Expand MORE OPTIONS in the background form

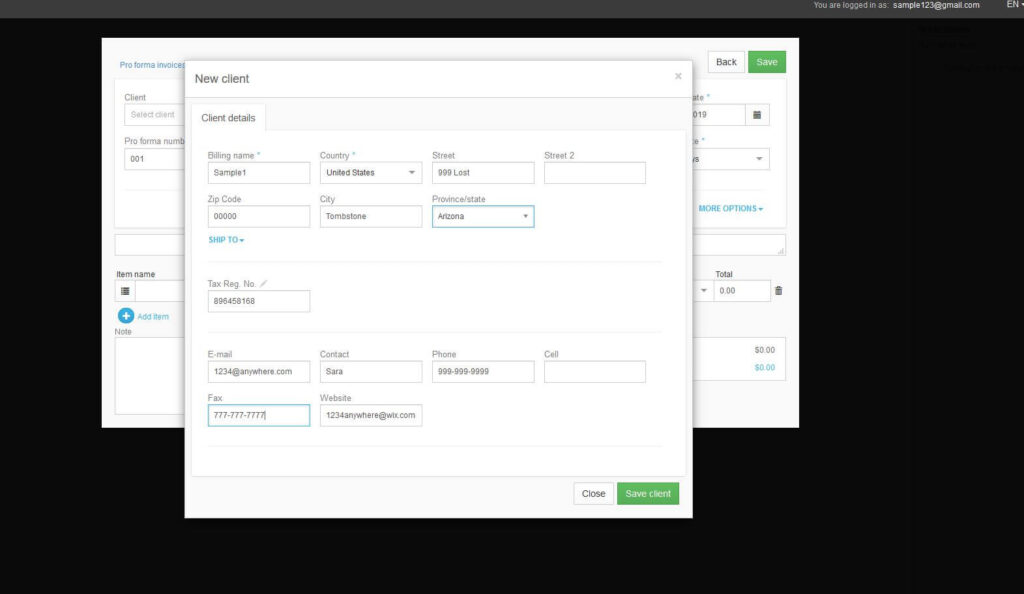pyautogui.click(x=730, y=209)
